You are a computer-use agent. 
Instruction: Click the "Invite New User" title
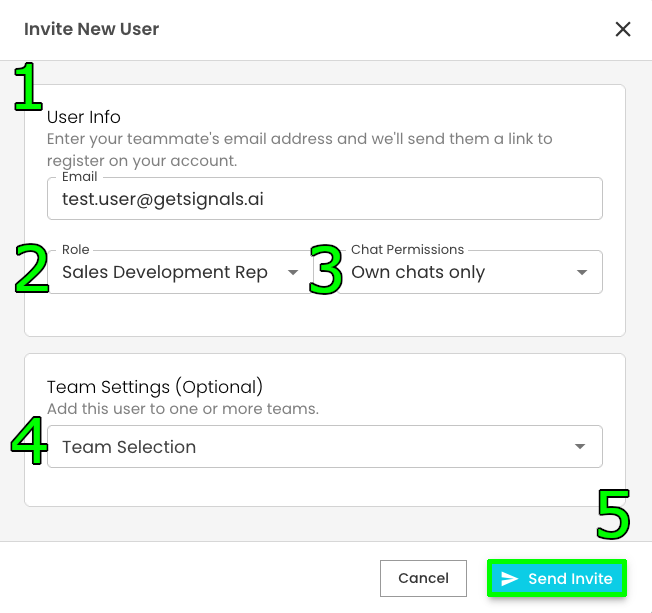tap(91, 29)
